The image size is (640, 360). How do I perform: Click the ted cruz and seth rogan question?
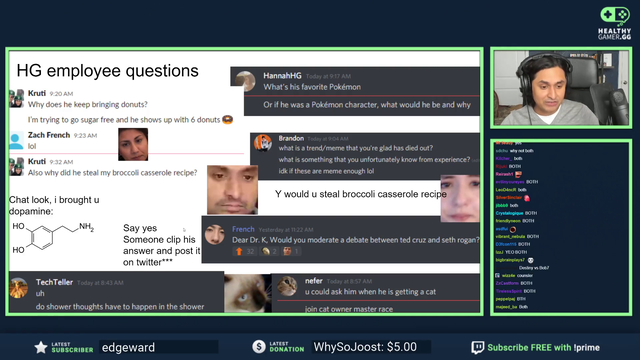coord(356,240)
